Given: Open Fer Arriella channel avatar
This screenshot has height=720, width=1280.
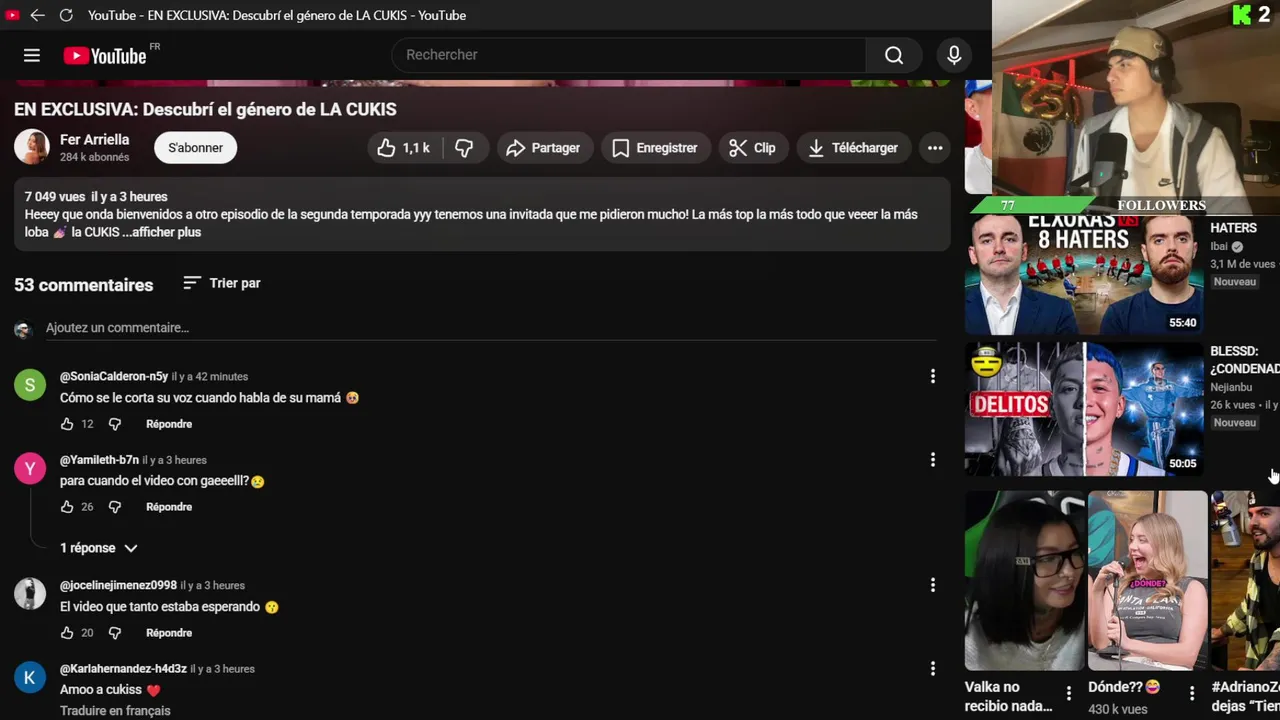Looking at the screenshot, I should (32, 147).
